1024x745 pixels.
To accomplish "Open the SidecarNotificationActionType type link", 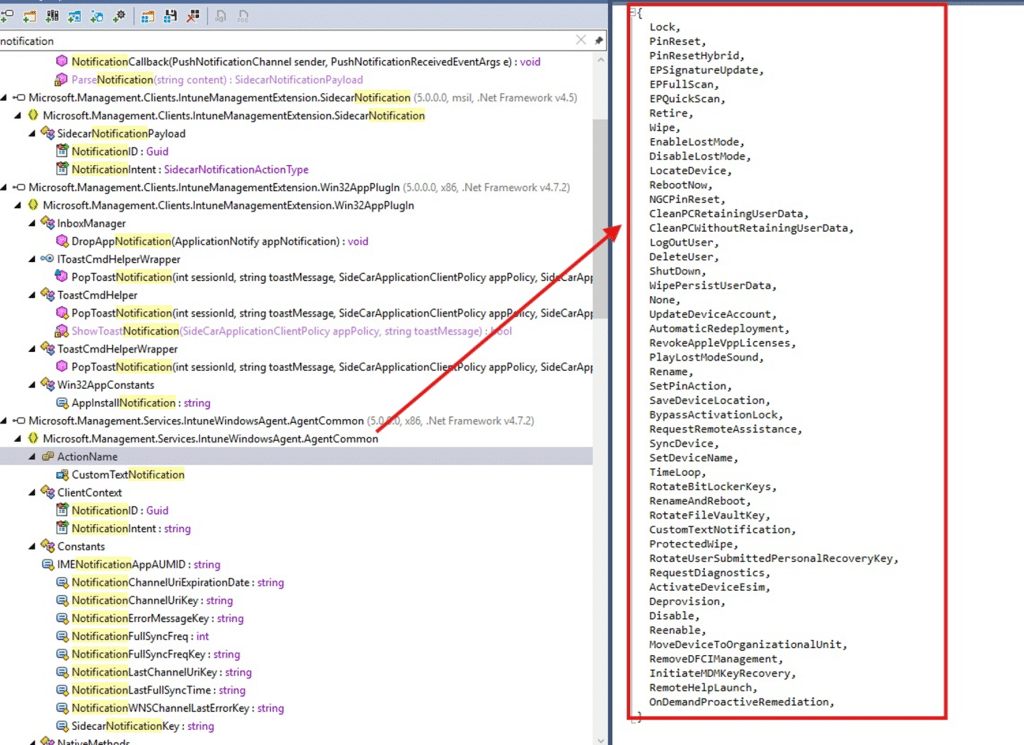I will (236, 169).
